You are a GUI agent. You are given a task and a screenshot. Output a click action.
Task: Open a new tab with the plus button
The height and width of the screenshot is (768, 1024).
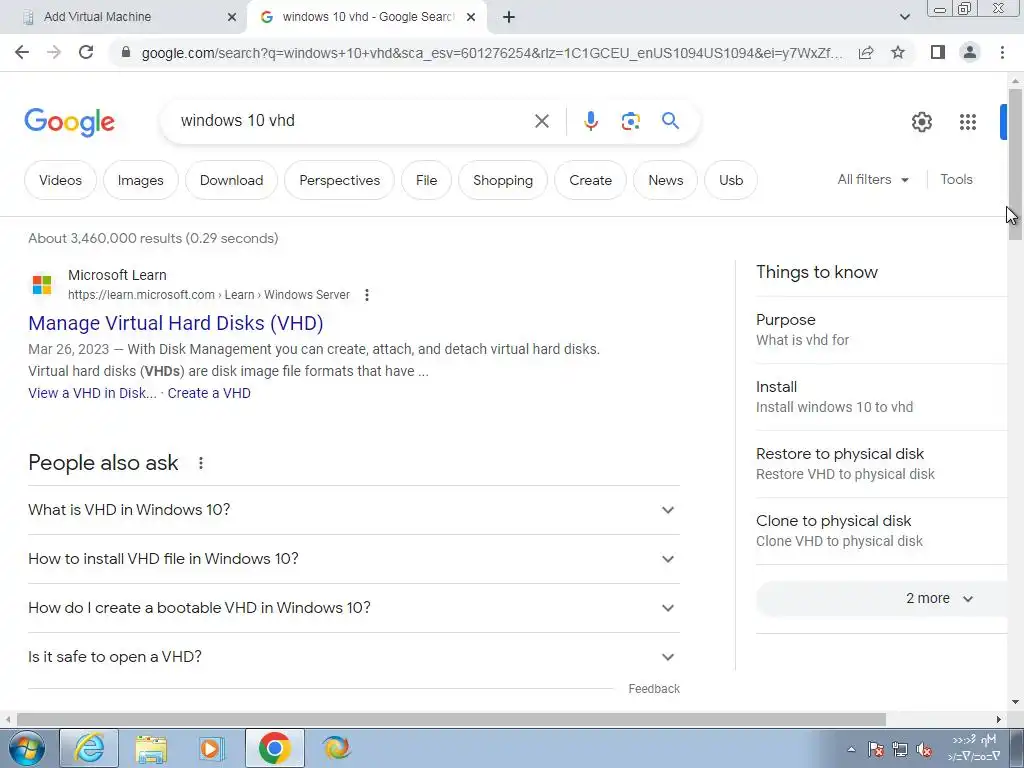[x=509, y=18]
